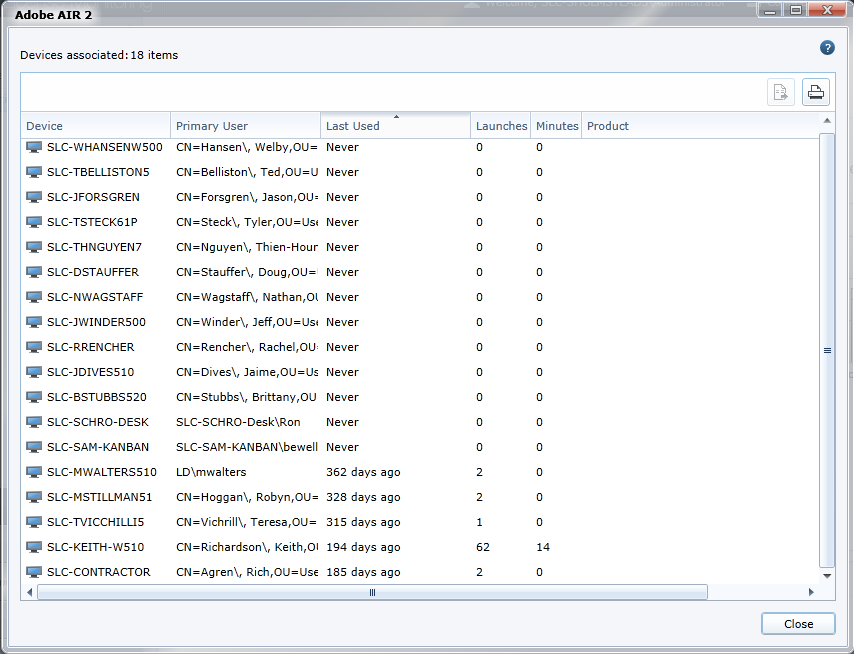
Task: Click the blue help question mark icon
Action: [x=827, y=48]
